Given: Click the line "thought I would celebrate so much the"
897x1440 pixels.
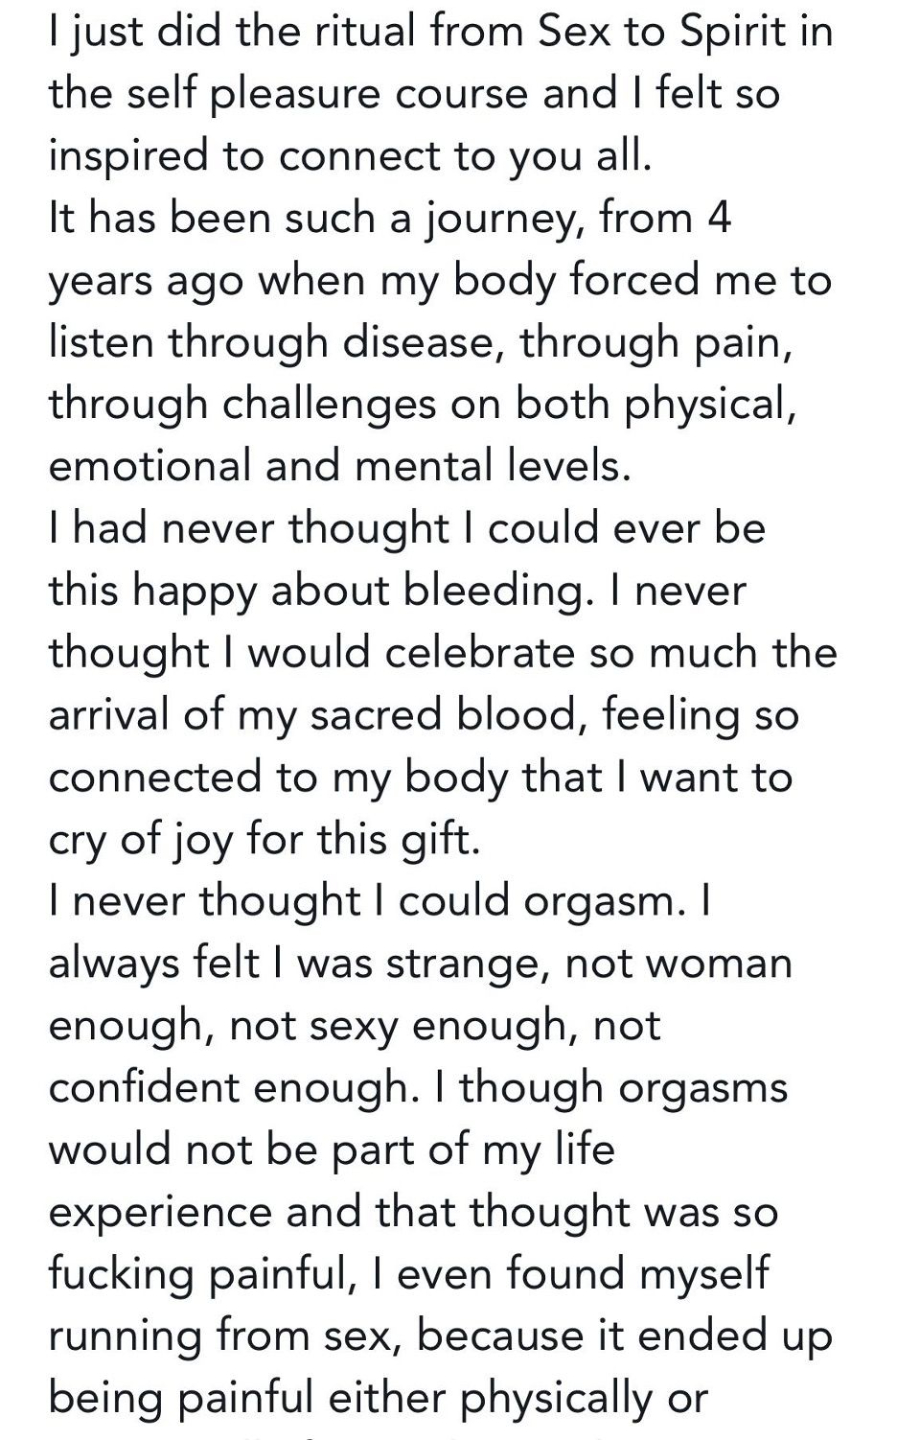Looking at the screenshot, I should (442, 654).
